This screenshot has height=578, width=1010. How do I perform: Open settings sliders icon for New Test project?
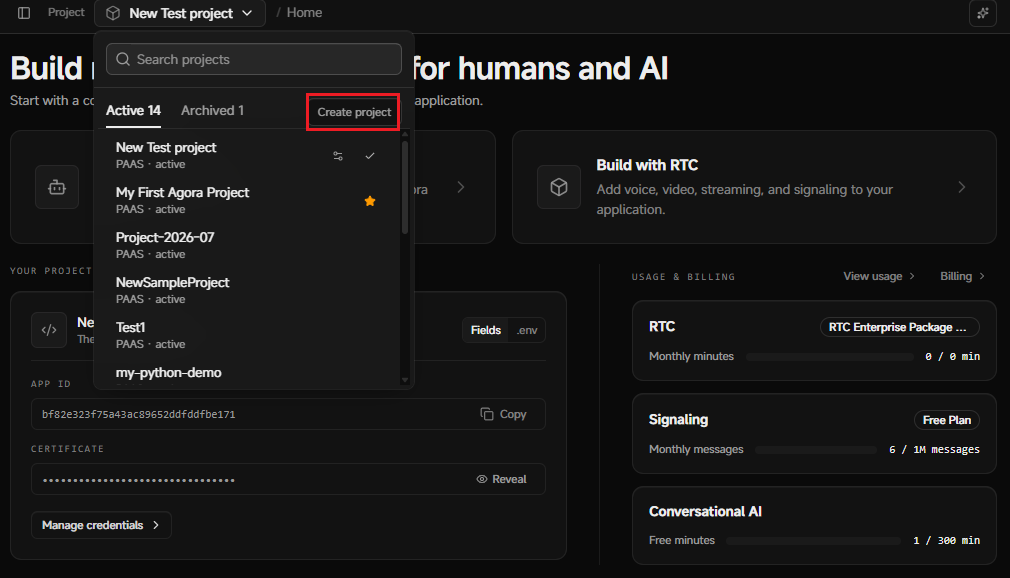pos(338,156)
